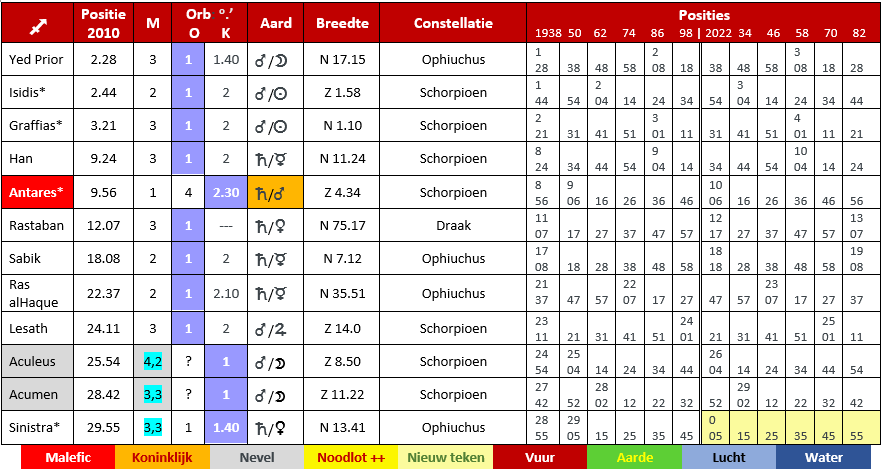The height and width of the screenshot is (472, 884).
Task: Click the yellow Noodlot ++ legend swatch
Action: tap(351, 457)
